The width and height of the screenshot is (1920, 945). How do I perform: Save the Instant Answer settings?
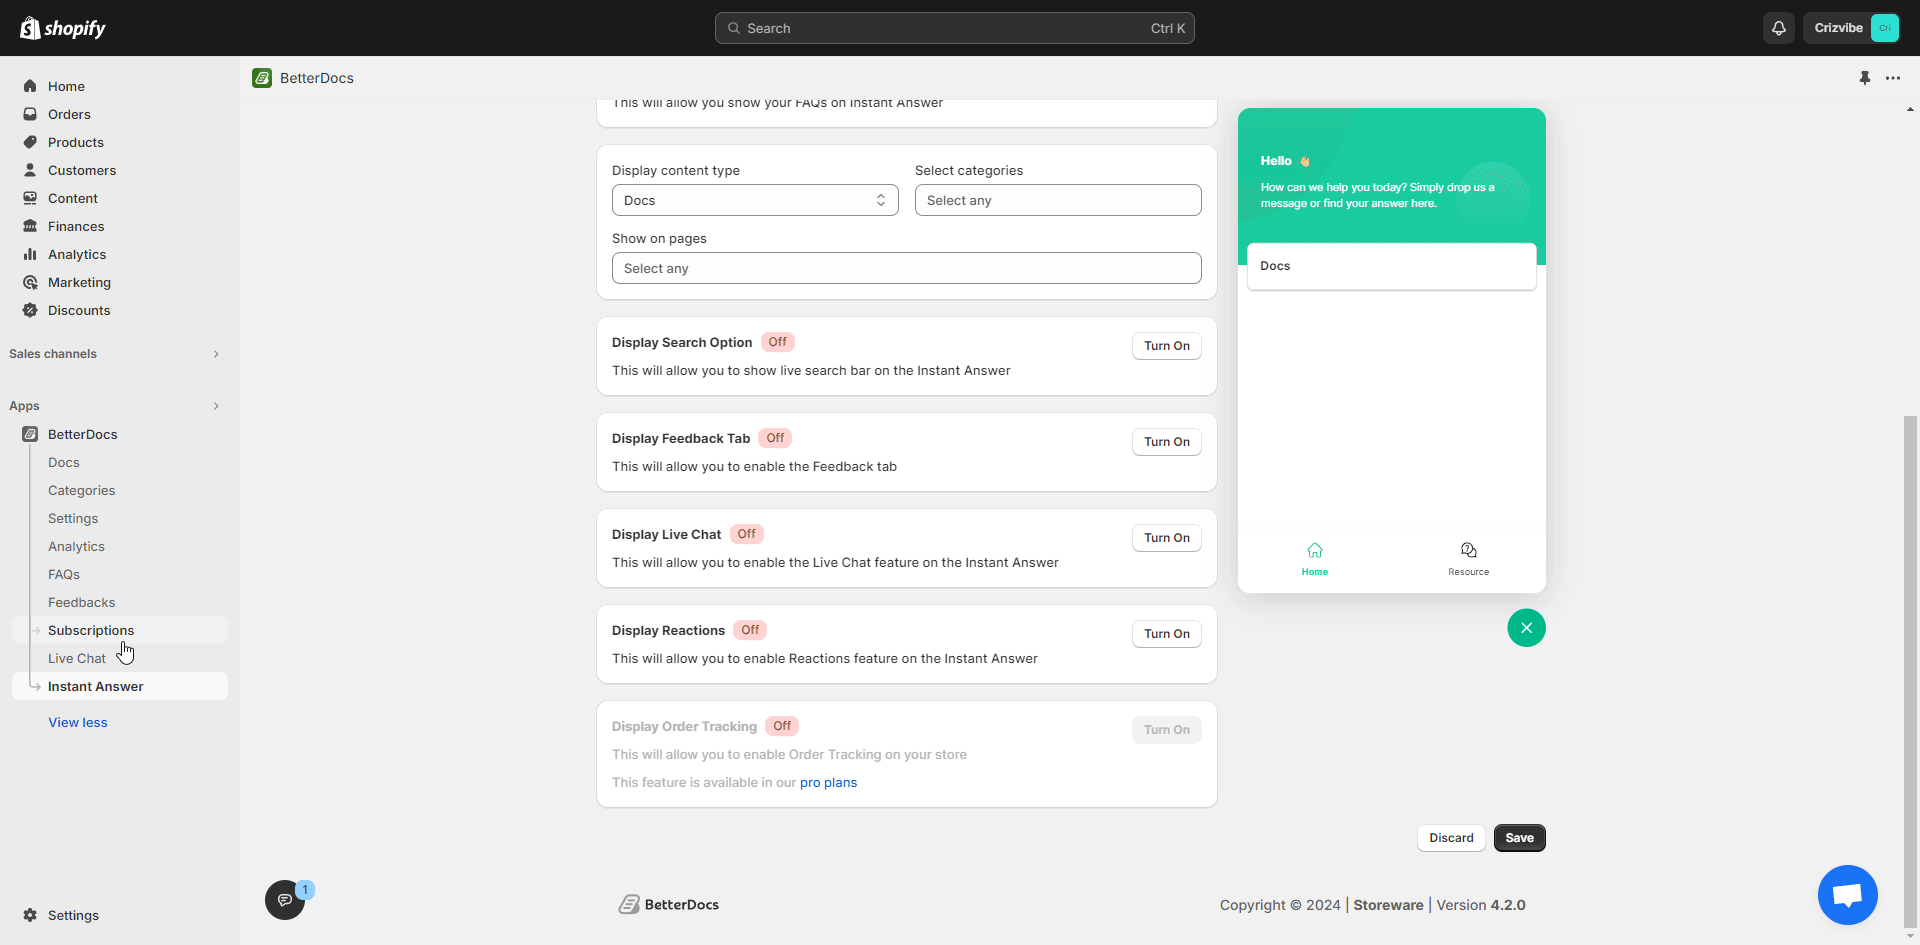[x=1519, y=838]
